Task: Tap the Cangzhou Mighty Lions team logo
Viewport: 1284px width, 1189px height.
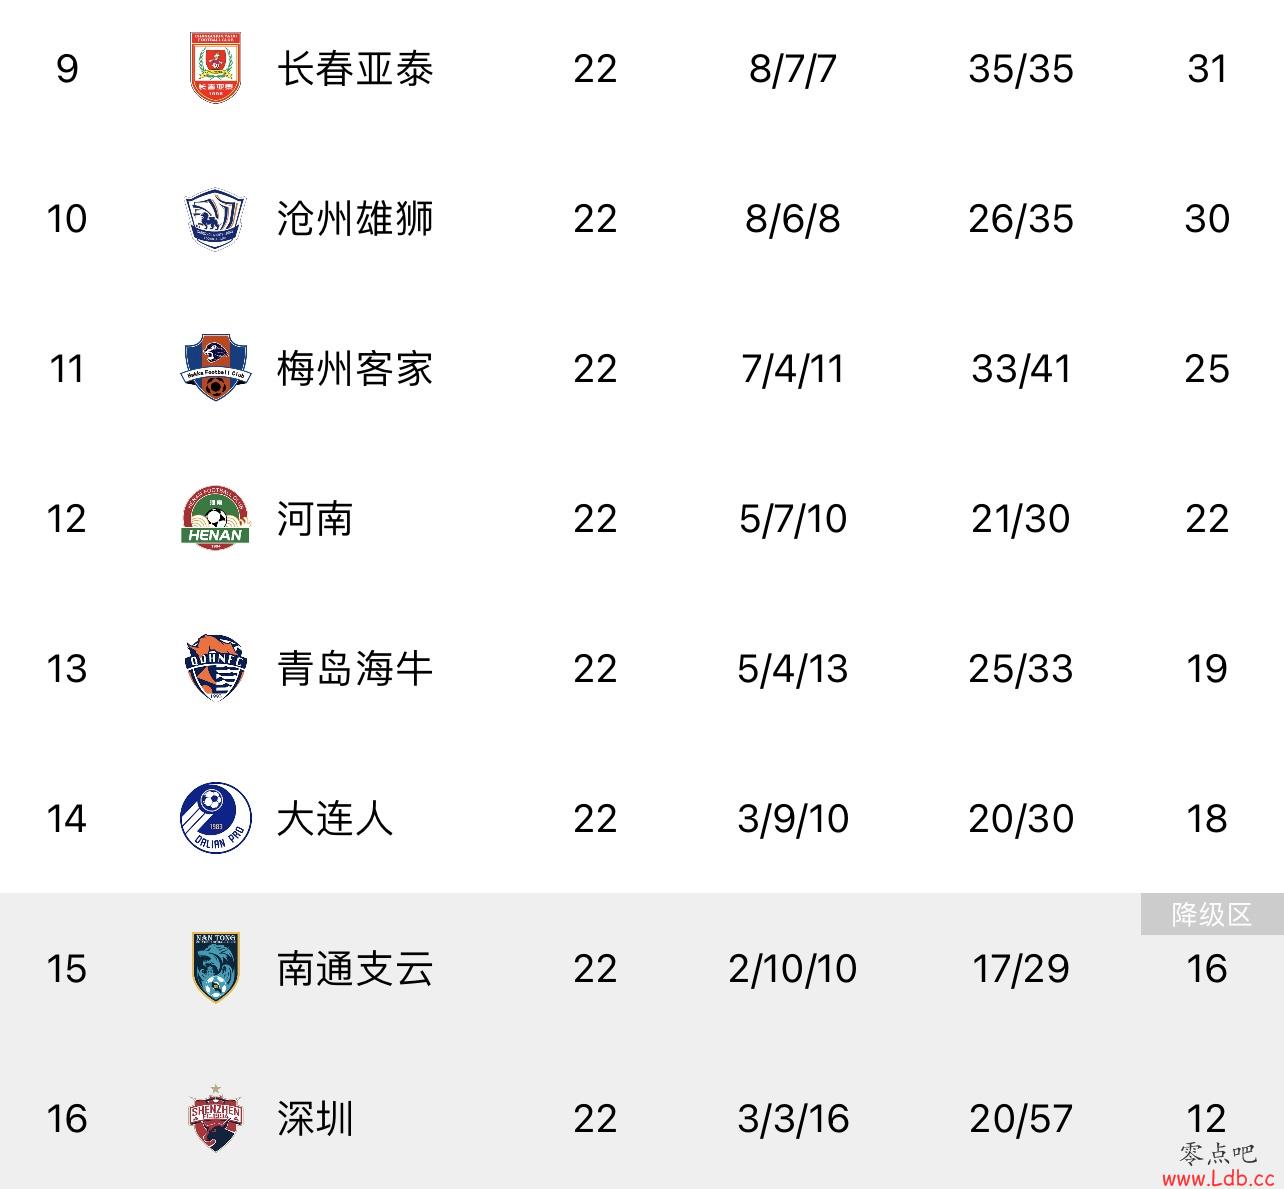Action: [216, 218]
